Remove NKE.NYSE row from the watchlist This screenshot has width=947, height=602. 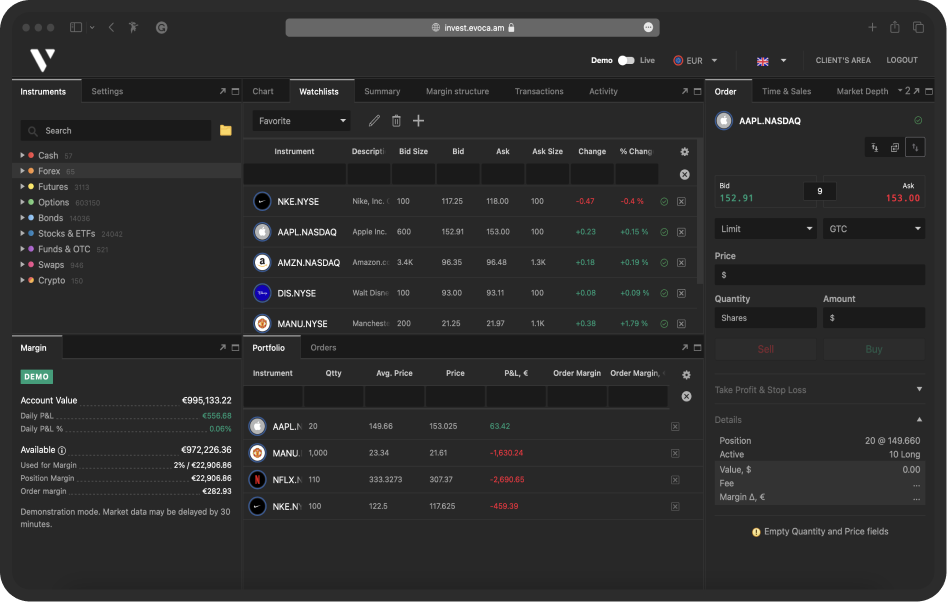tap(681, 202)
